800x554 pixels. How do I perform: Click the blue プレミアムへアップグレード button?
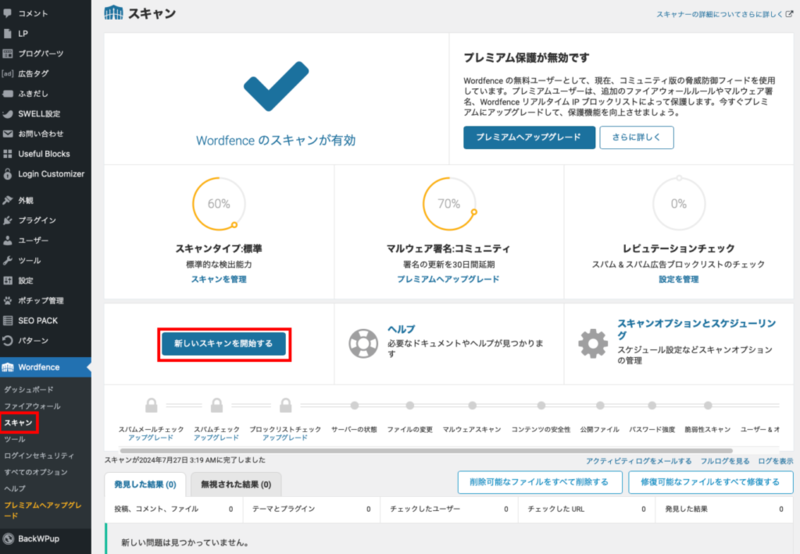[x=529, y=138]
